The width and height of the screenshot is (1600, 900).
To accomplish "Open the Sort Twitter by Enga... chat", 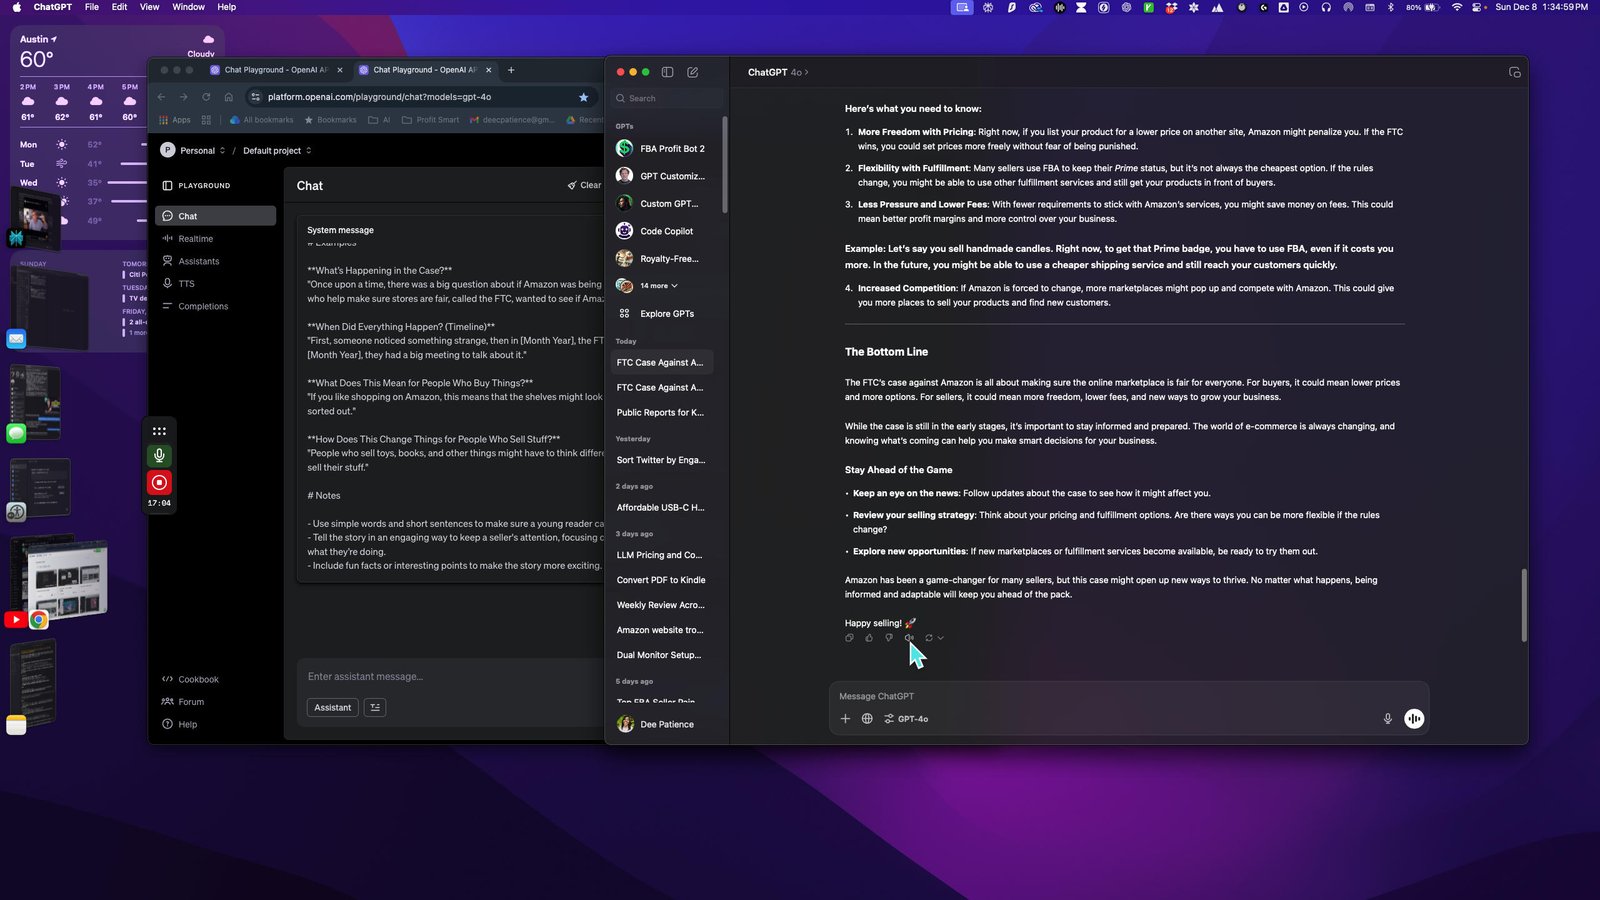I will [662, 460].
